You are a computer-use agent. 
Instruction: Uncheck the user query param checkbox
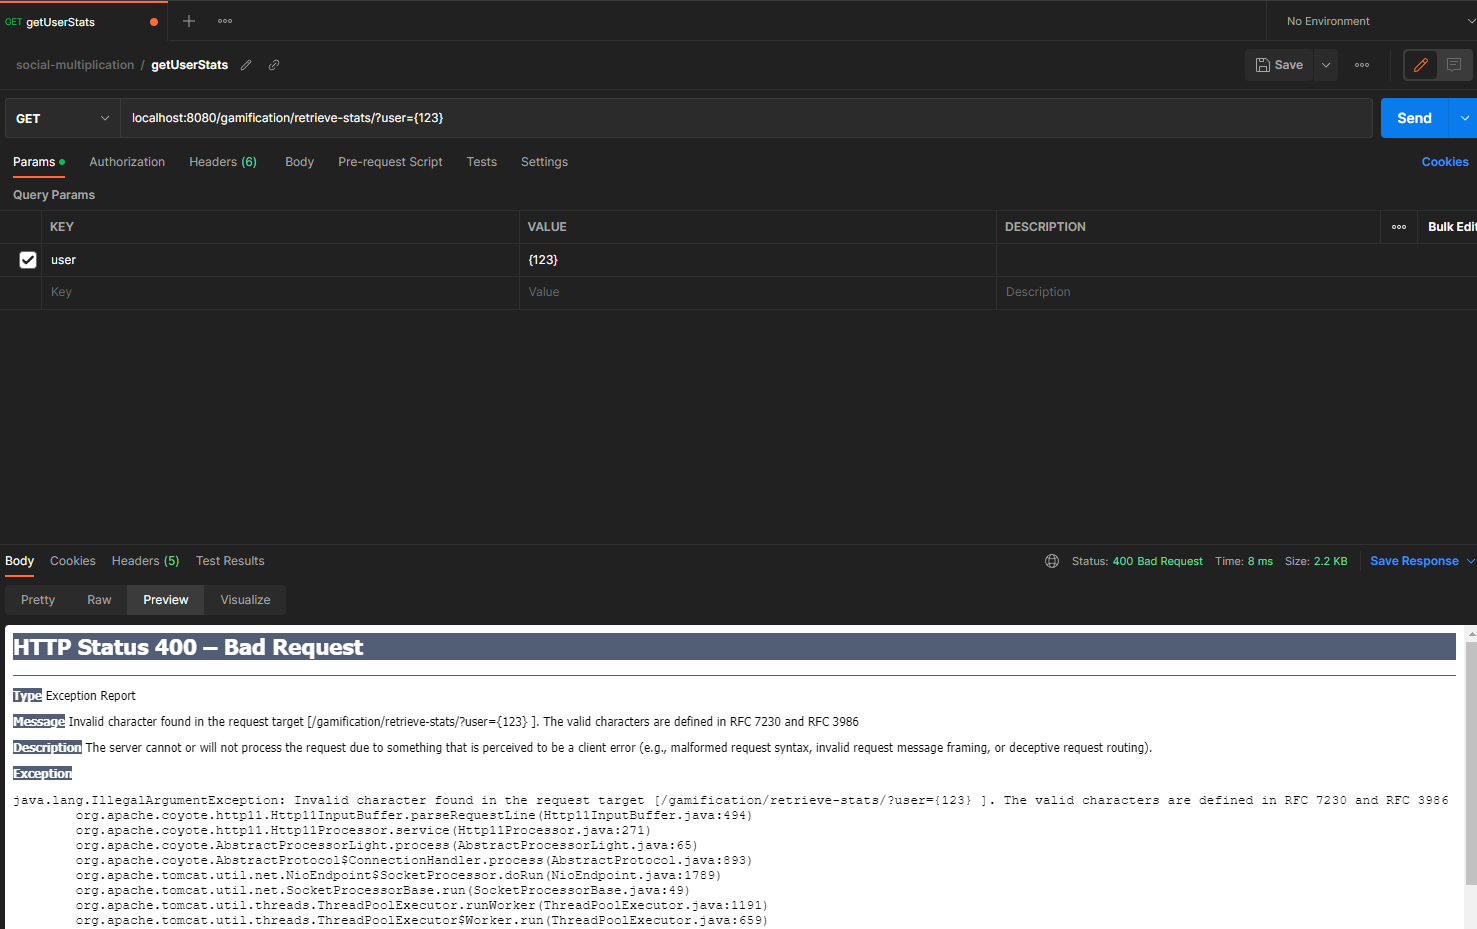click(x=28, y=260)
